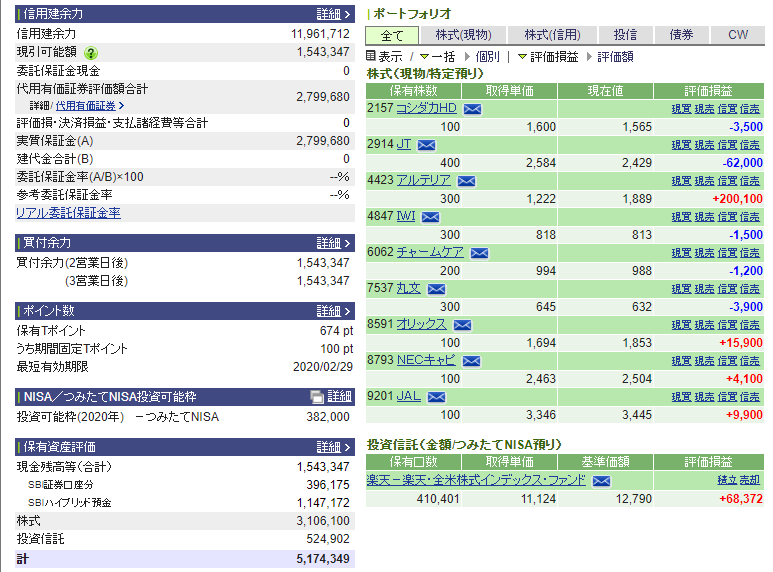The width and height of the screenshot is (773, 572).
Task: Open 楽天・全米株式インデックス・ファンド fund link
Action: coord(476,480)
